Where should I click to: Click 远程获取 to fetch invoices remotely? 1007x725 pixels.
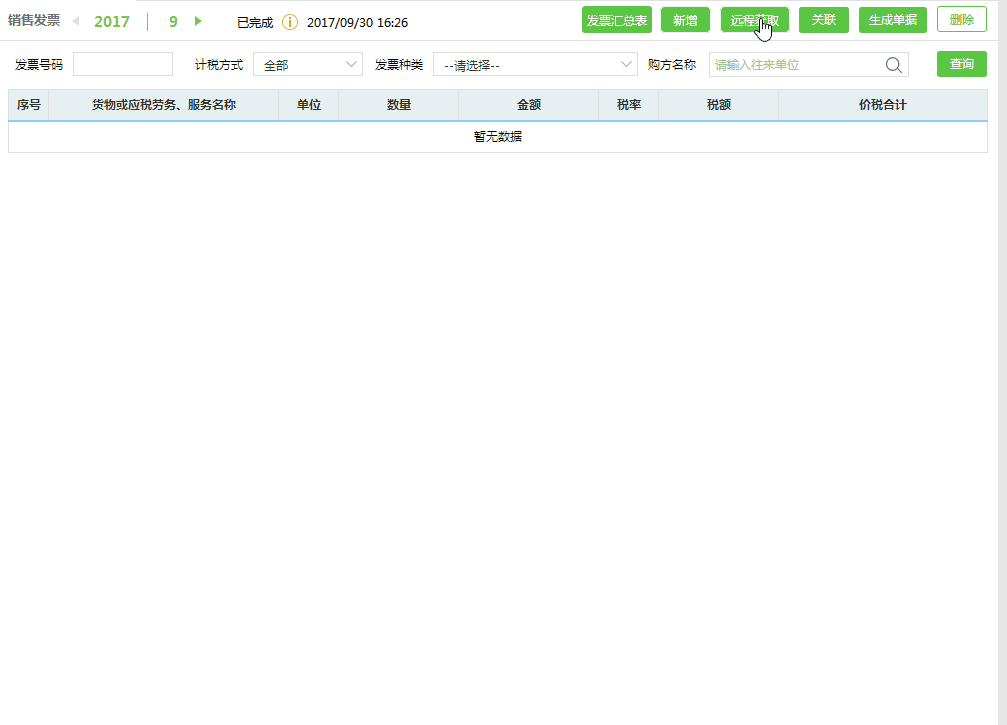pos(754,19)
